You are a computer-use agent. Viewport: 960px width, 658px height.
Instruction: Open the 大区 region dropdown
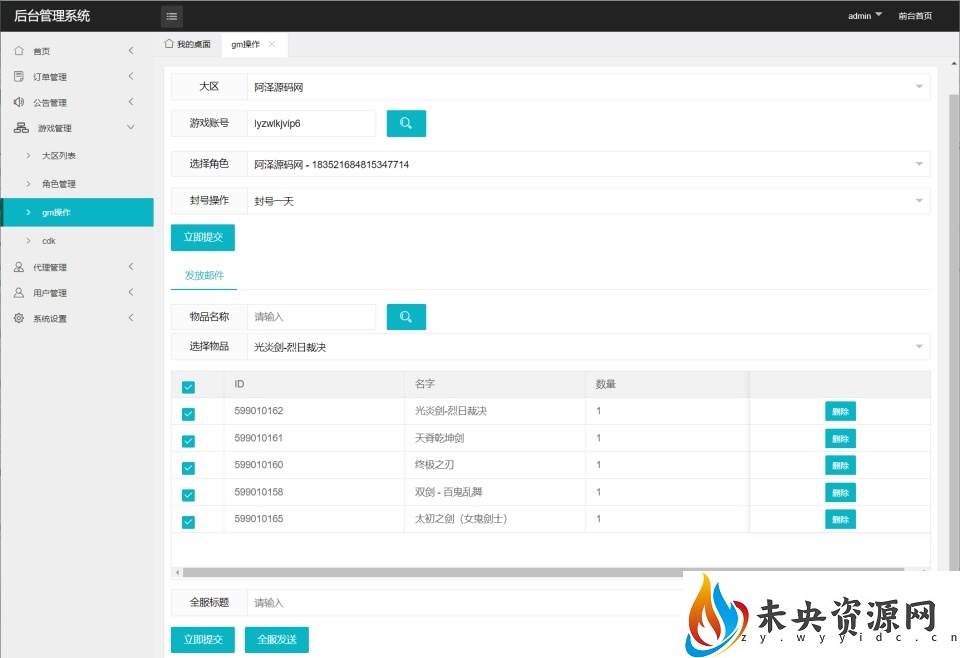tap(588, 87)
